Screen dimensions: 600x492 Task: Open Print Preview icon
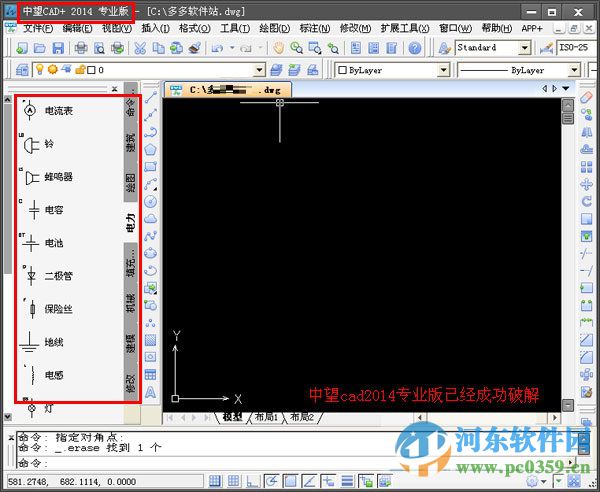point(99,48)
